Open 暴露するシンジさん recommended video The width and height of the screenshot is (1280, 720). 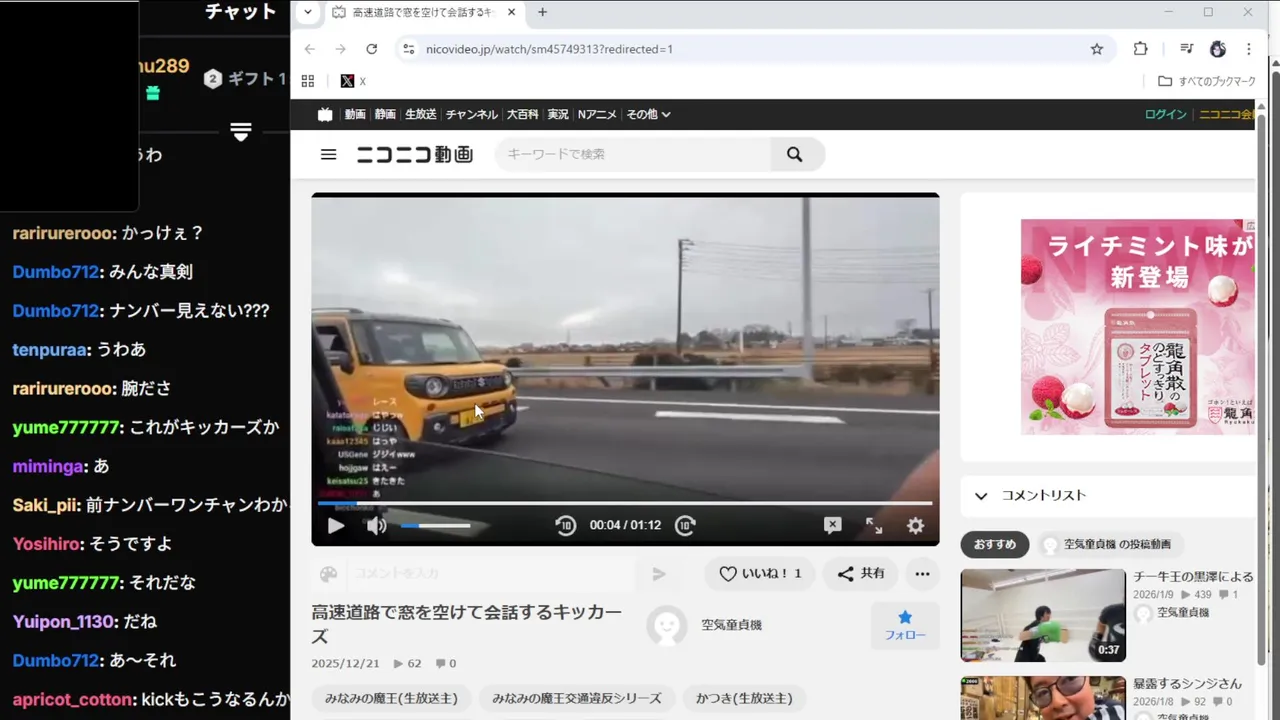(x=1187, y=684)
